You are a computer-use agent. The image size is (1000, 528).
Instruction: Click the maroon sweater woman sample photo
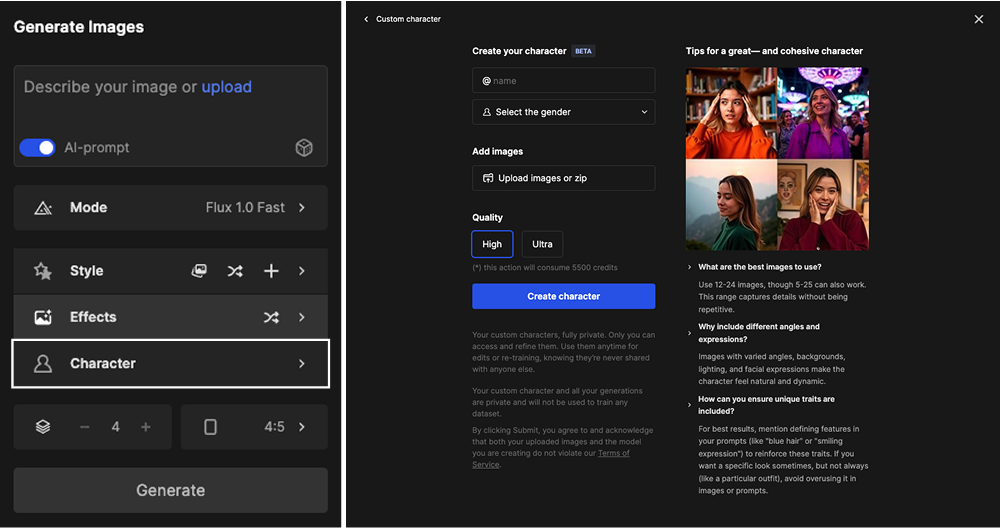pos(823,205)
